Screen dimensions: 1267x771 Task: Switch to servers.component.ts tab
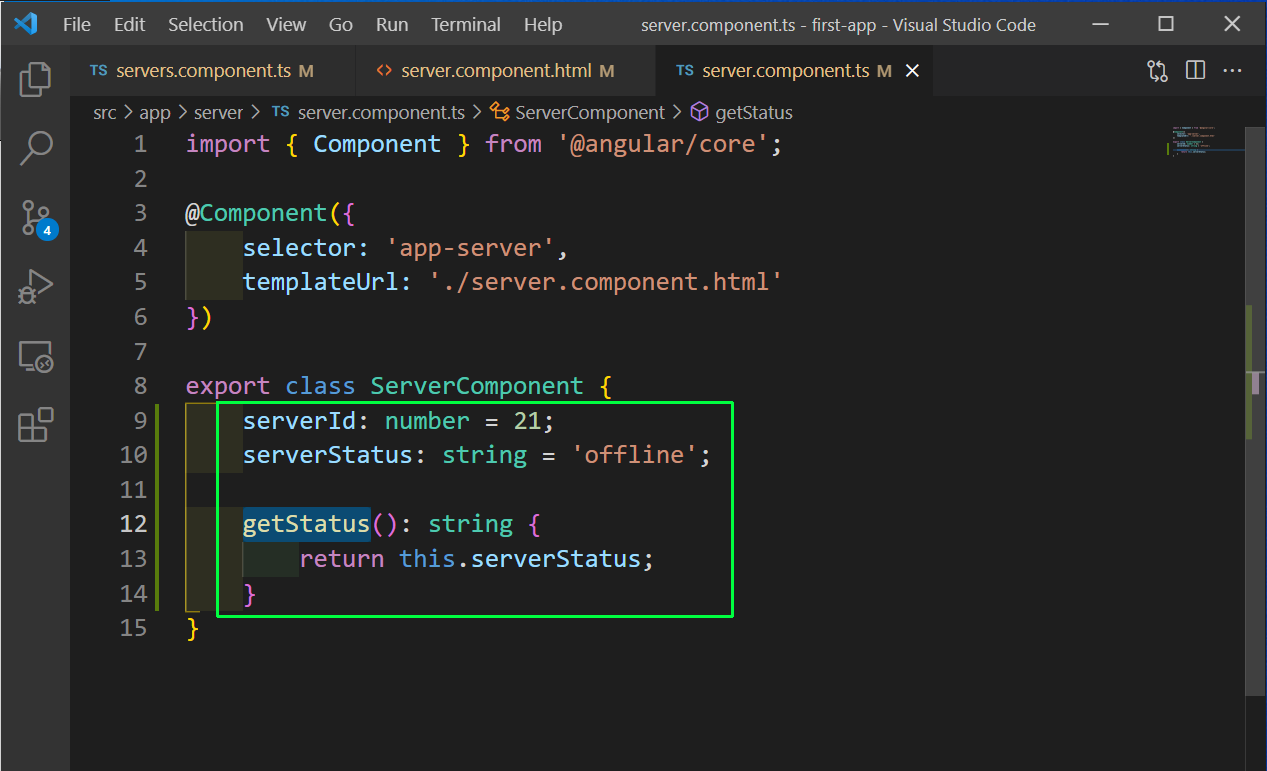212,71
